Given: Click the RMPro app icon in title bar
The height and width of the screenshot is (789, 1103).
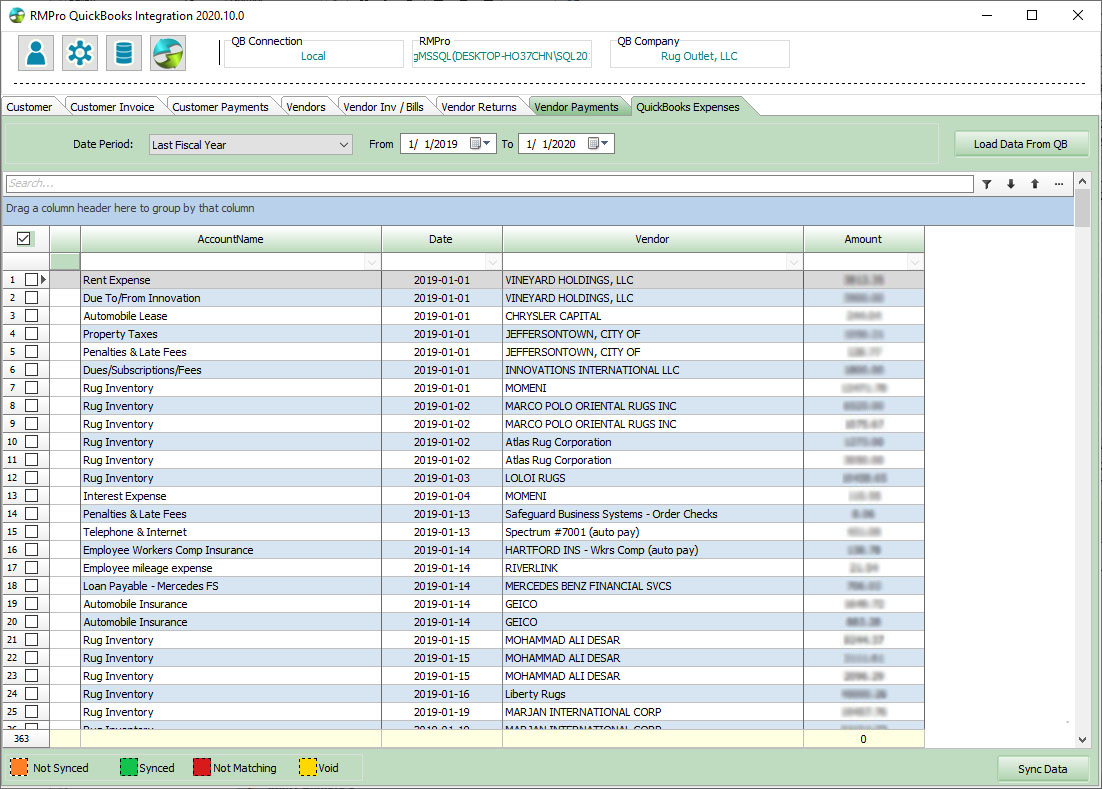Looking at the screenshot, I should click(x=16, y=15).
